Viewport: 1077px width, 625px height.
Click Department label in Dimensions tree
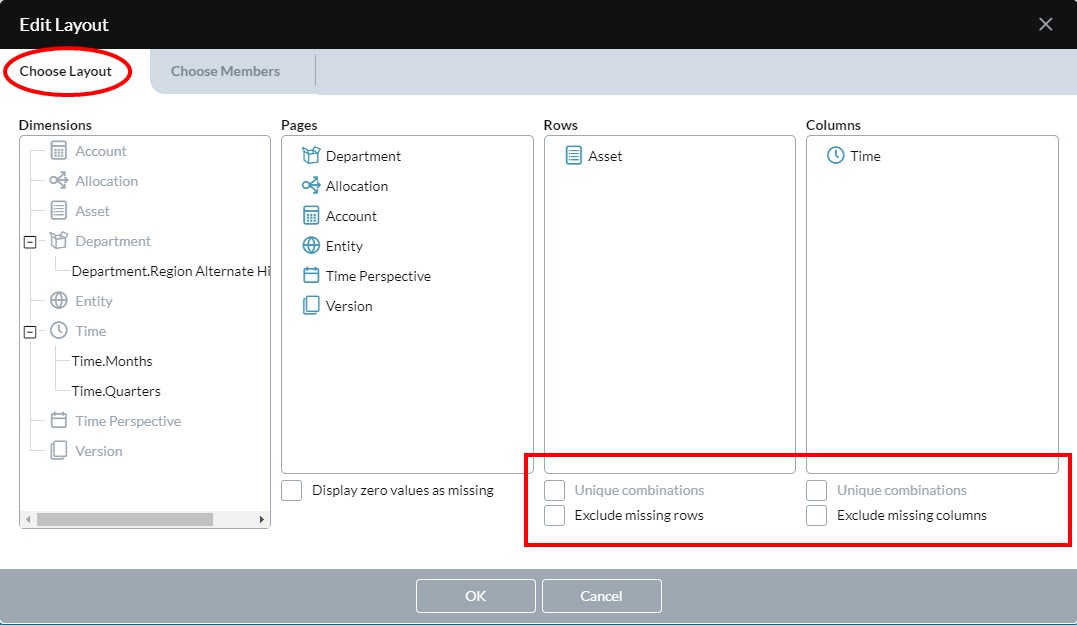coord(113,241)
